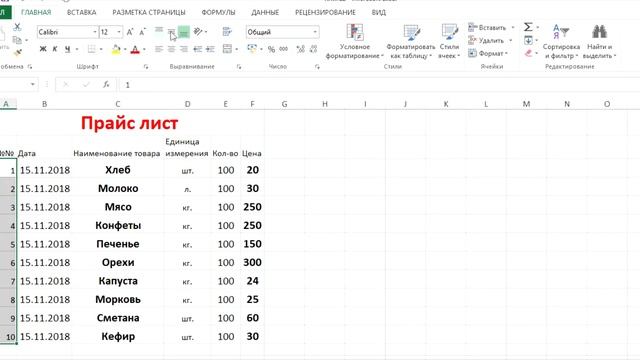
Task: Open Найти и выделить binoculars menu
Action: pos(599,41)
